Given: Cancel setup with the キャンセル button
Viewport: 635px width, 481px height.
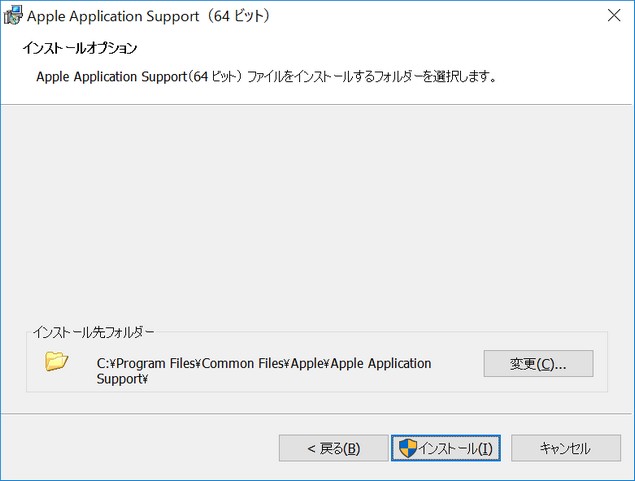Looking at the screenshot, I should coord(566,448).
